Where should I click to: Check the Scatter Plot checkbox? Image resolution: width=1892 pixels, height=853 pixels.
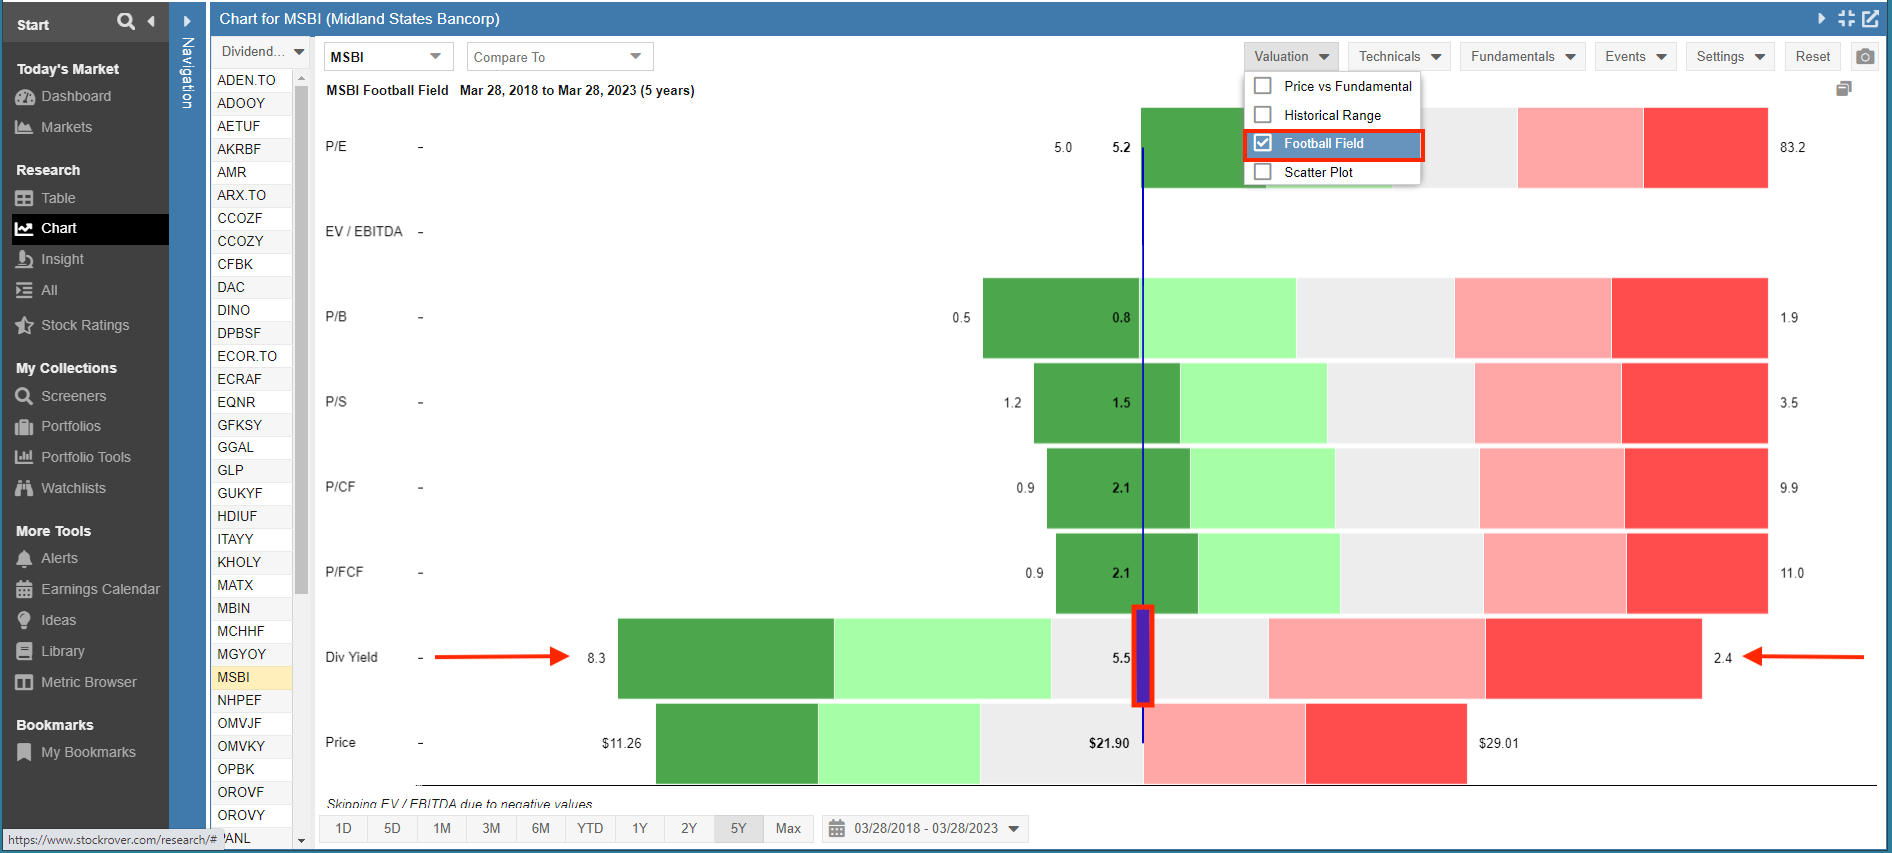[x=1263, y=172]
